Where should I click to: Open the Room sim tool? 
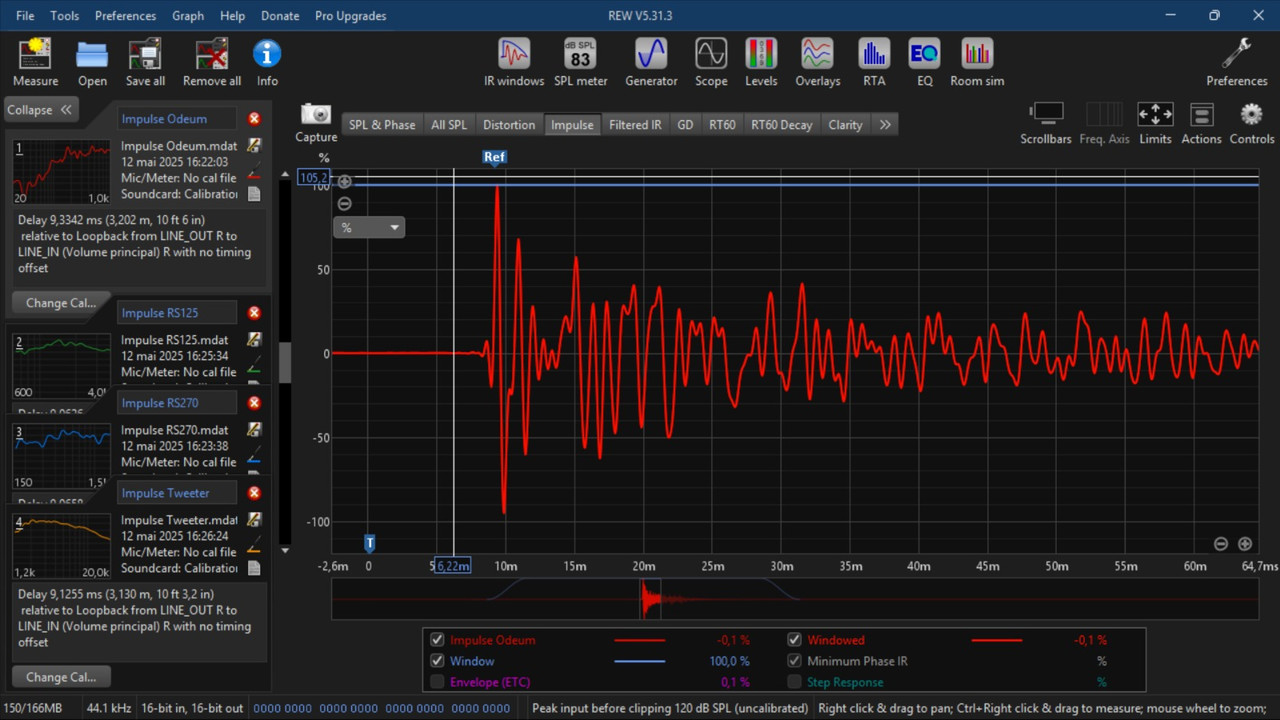(x=977, y=62)
